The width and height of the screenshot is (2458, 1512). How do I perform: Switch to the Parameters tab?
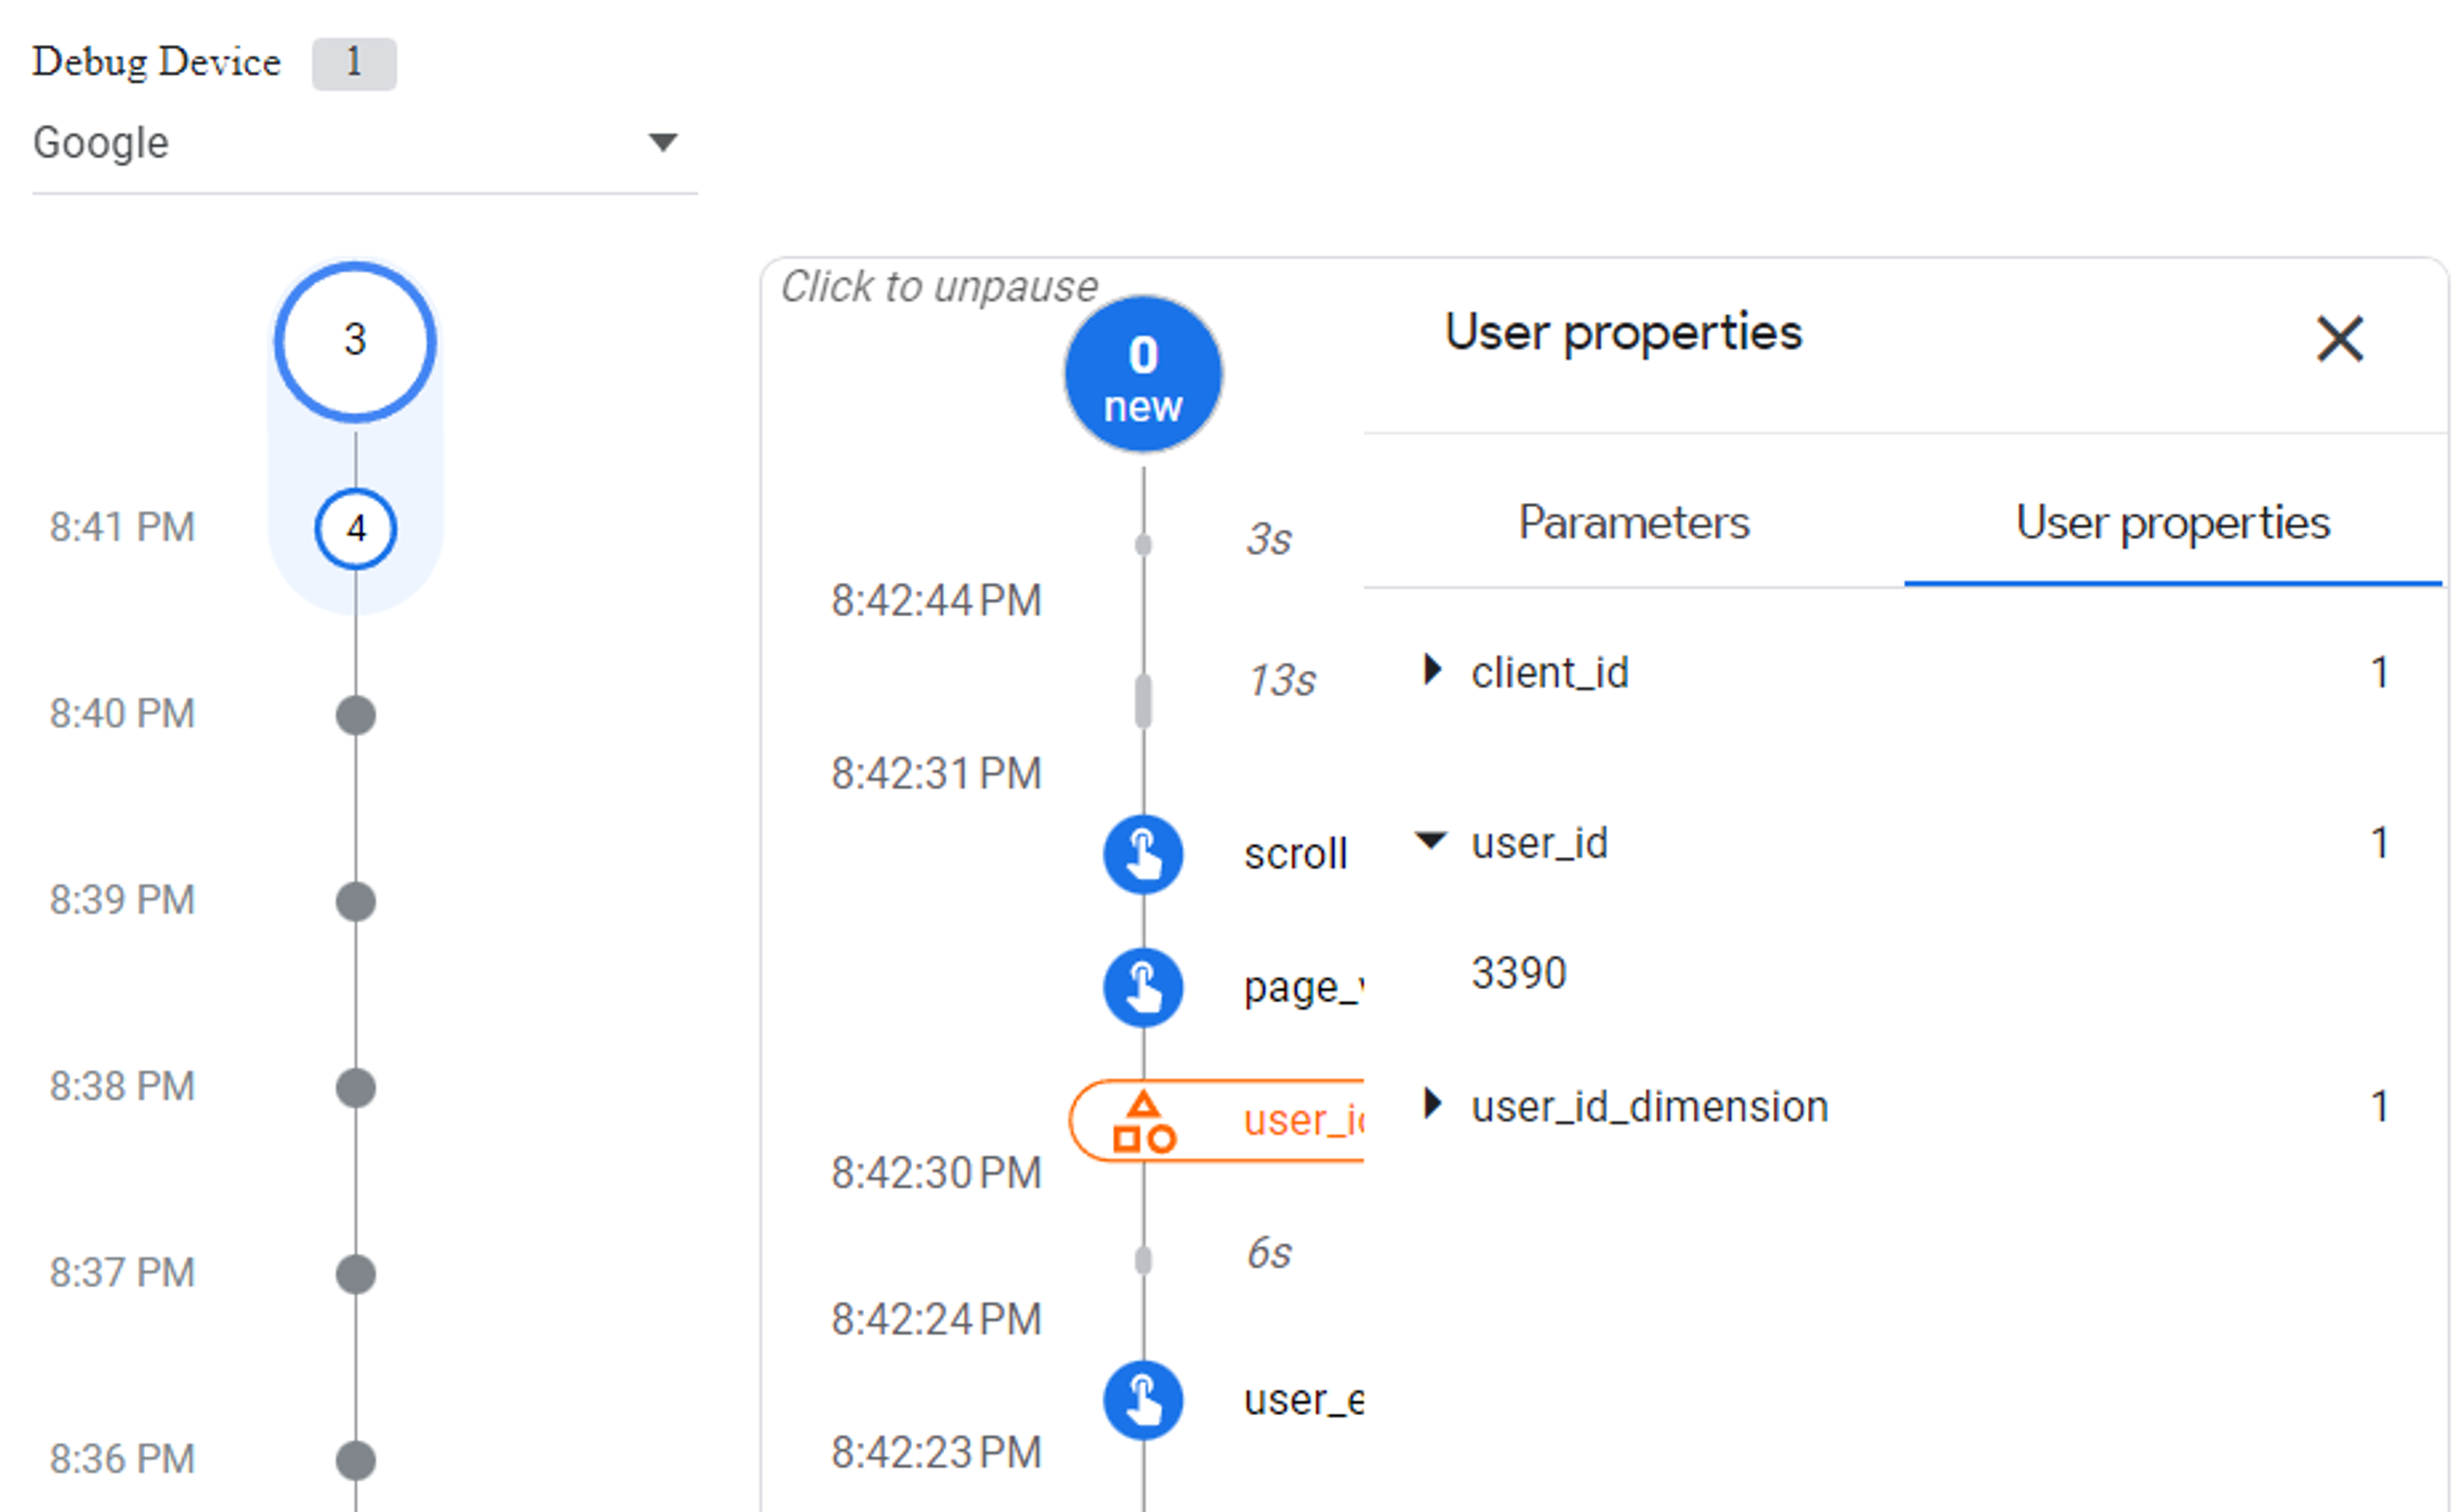[x=1633, y=523]
